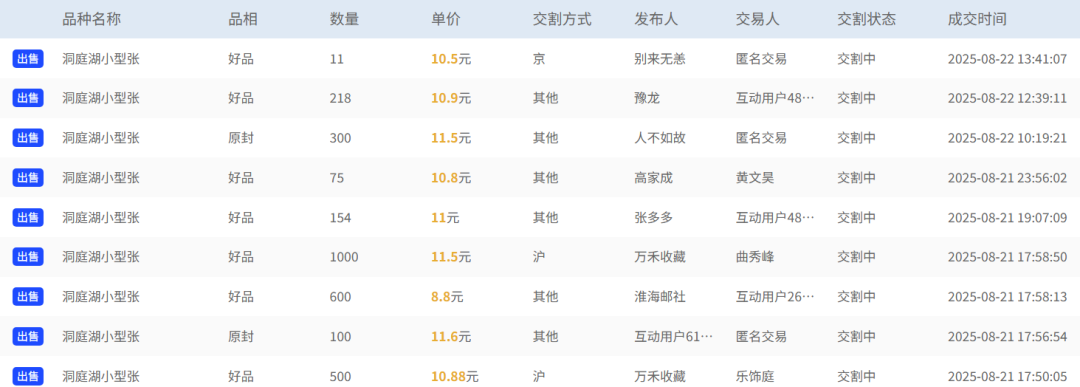
Task: Open publisher 别来无恙
Action: pos(659,59)
